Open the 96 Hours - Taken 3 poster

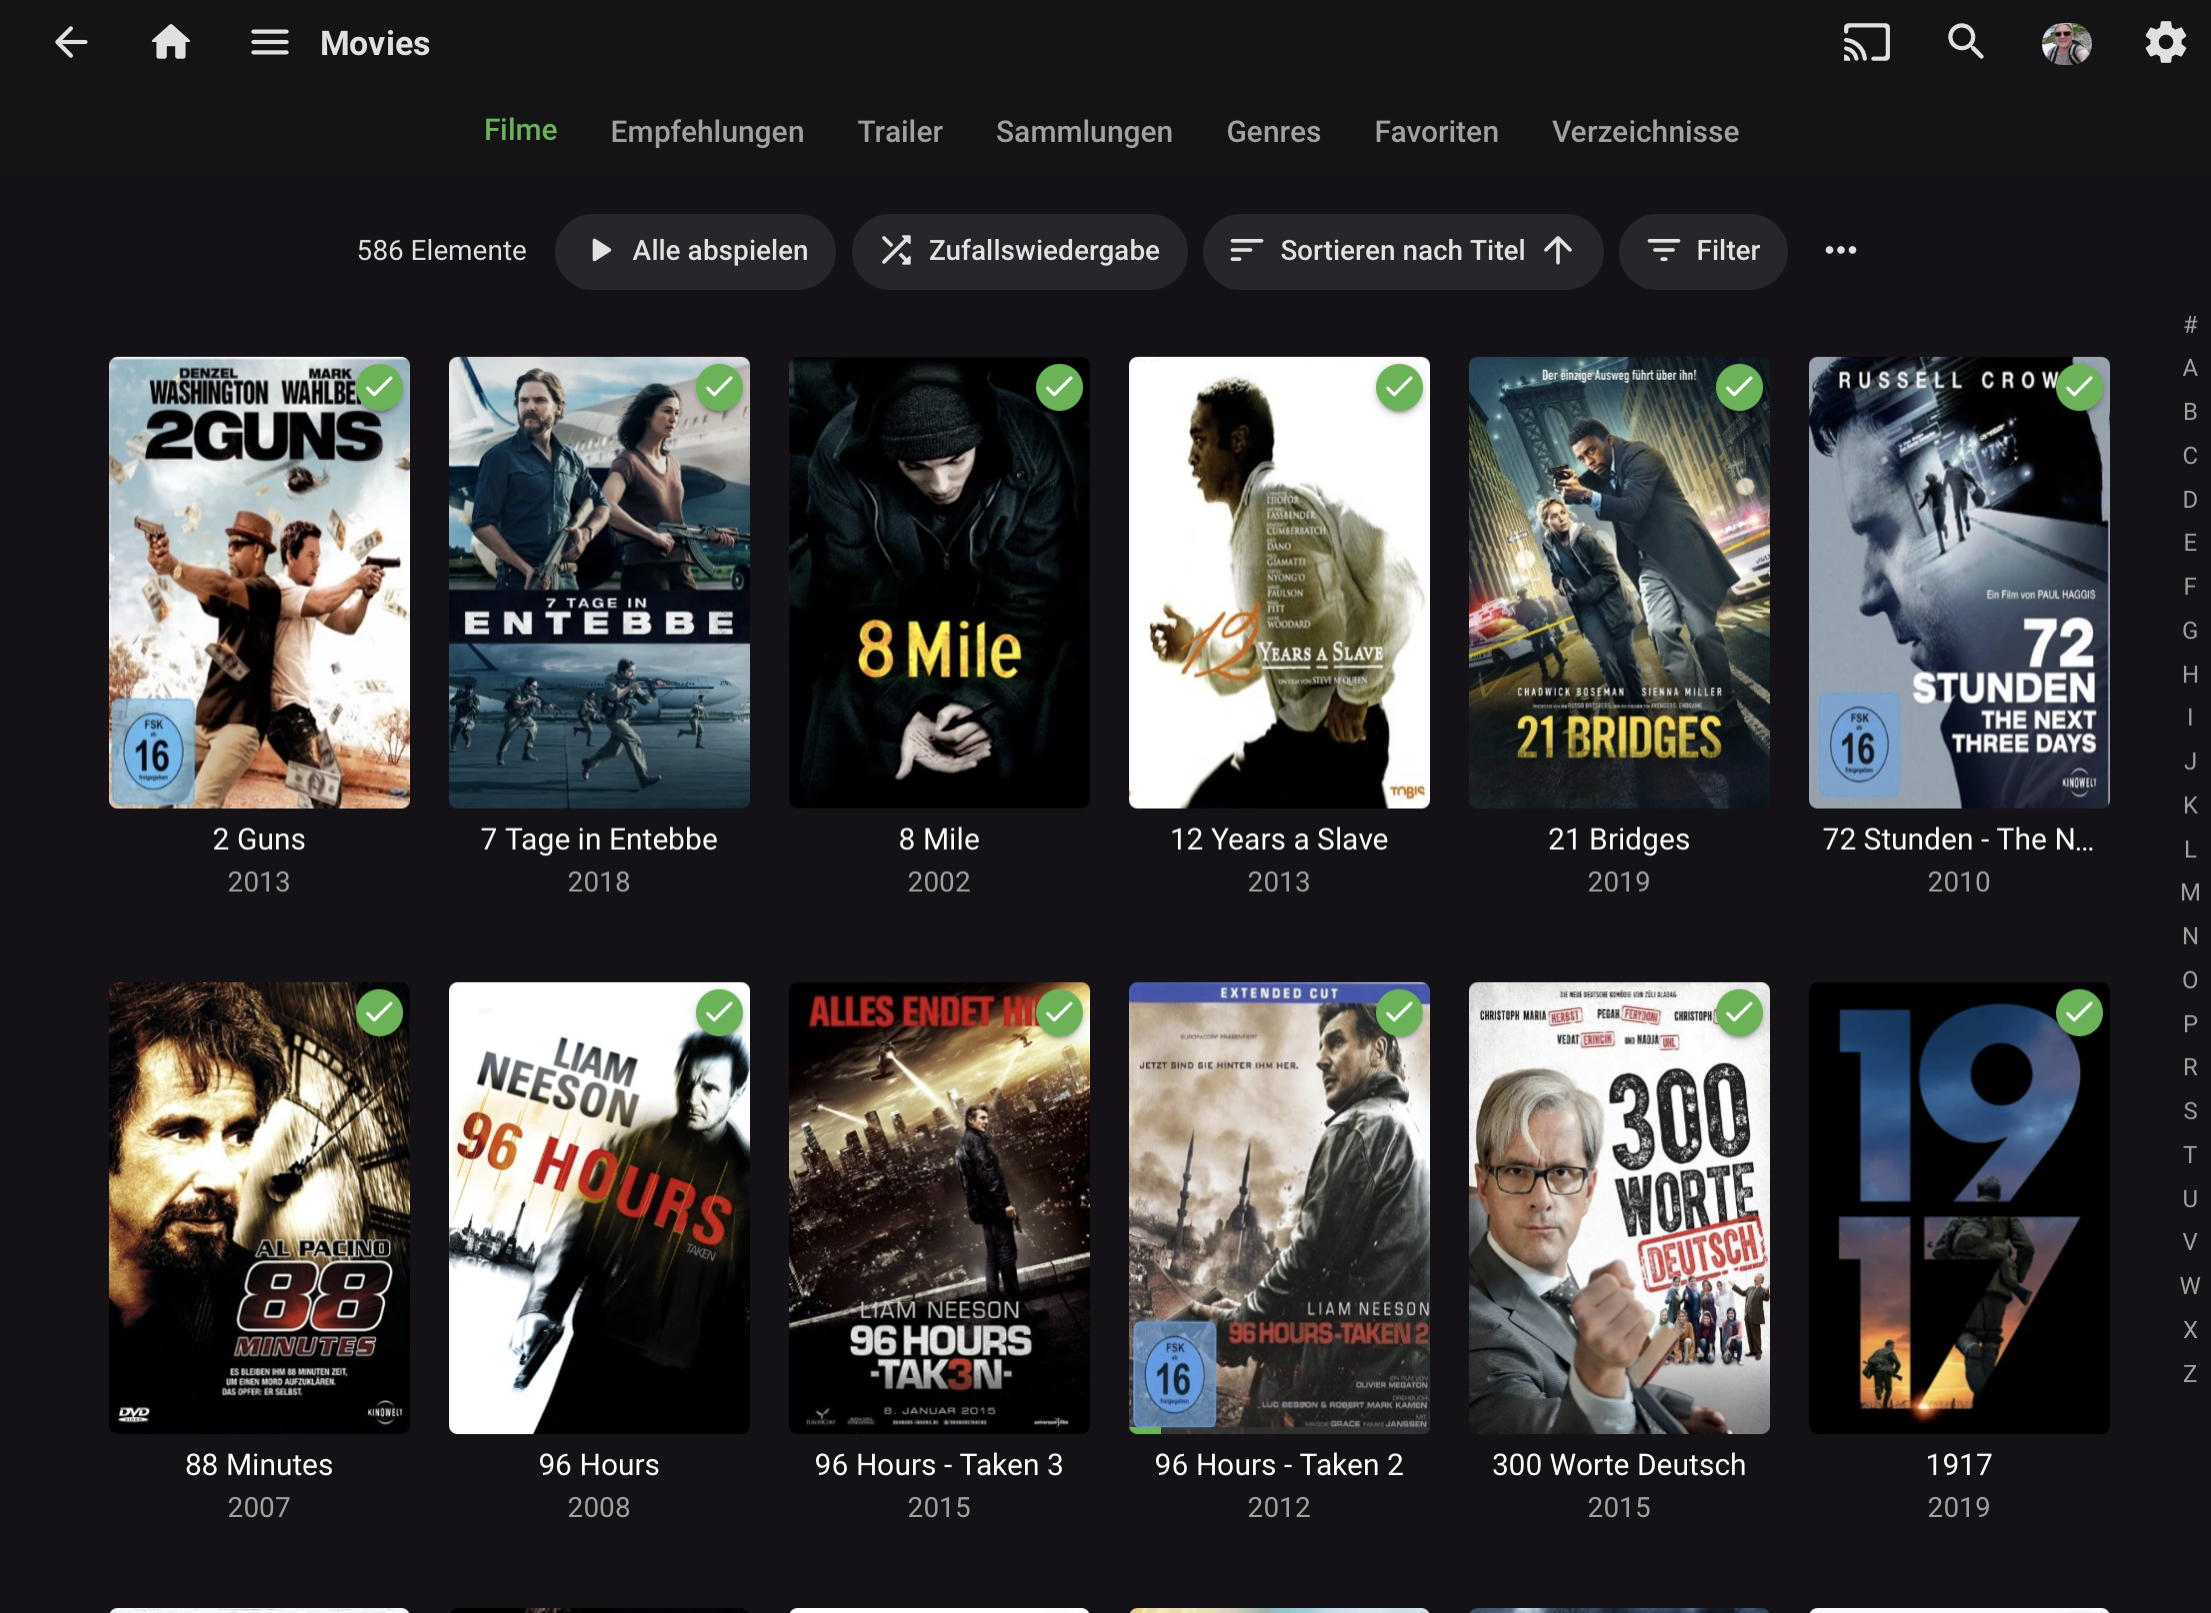click(x=939, y=1208)
